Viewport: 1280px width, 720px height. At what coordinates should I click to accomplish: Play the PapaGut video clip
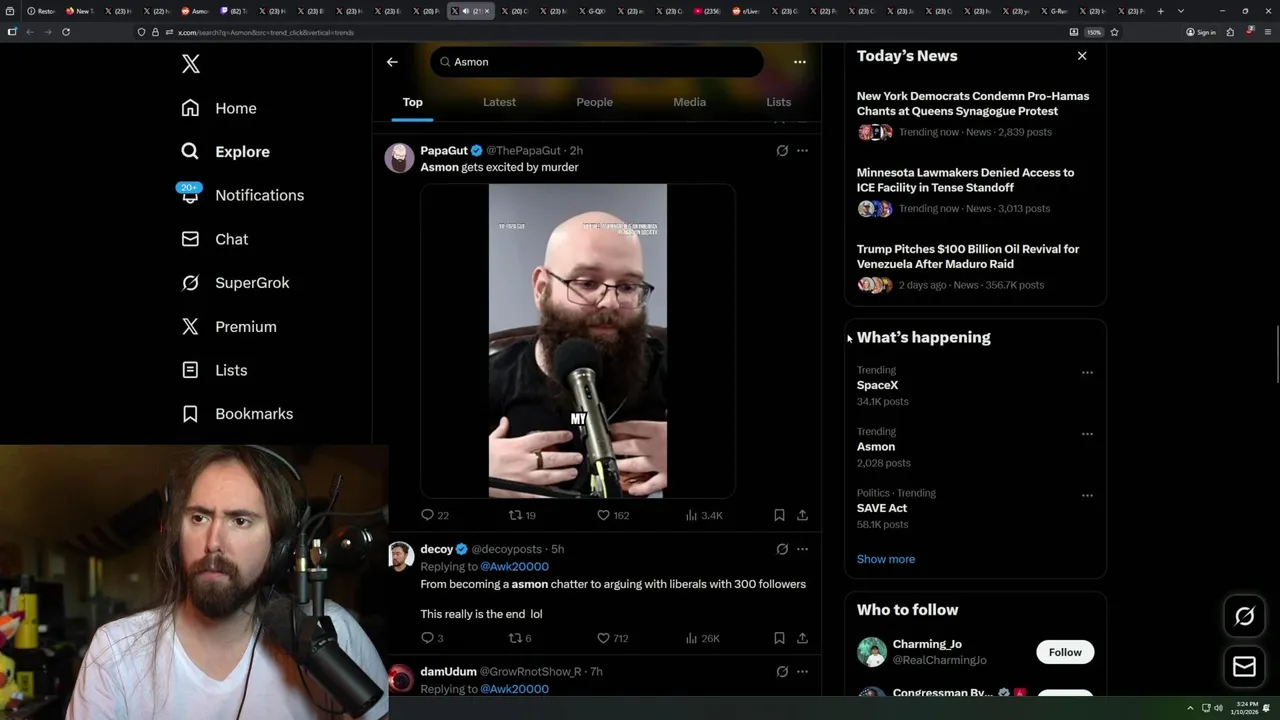click(x=577, y=340)
